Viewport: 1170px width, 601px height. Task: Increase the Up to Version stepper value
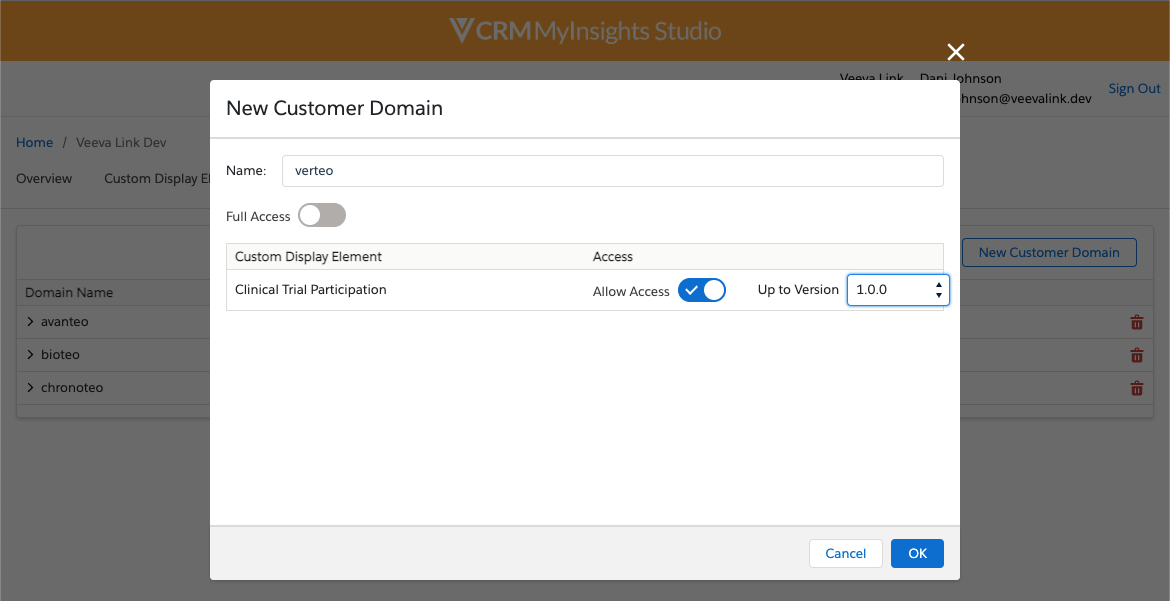pos(939,284)
